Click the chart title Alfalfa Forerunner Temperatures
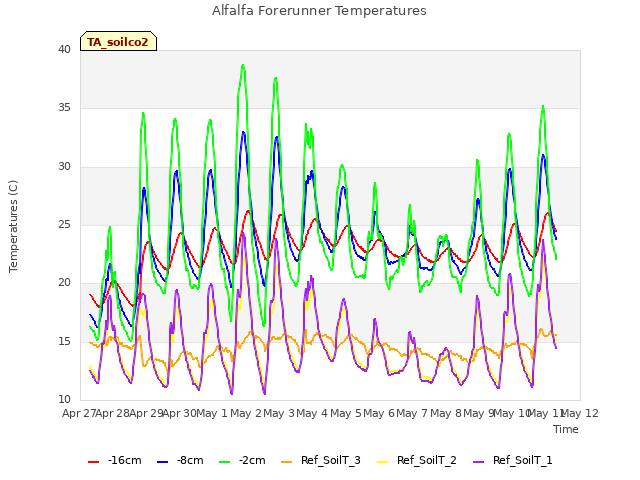The image size is (640, 480). [x=319, y=11]
